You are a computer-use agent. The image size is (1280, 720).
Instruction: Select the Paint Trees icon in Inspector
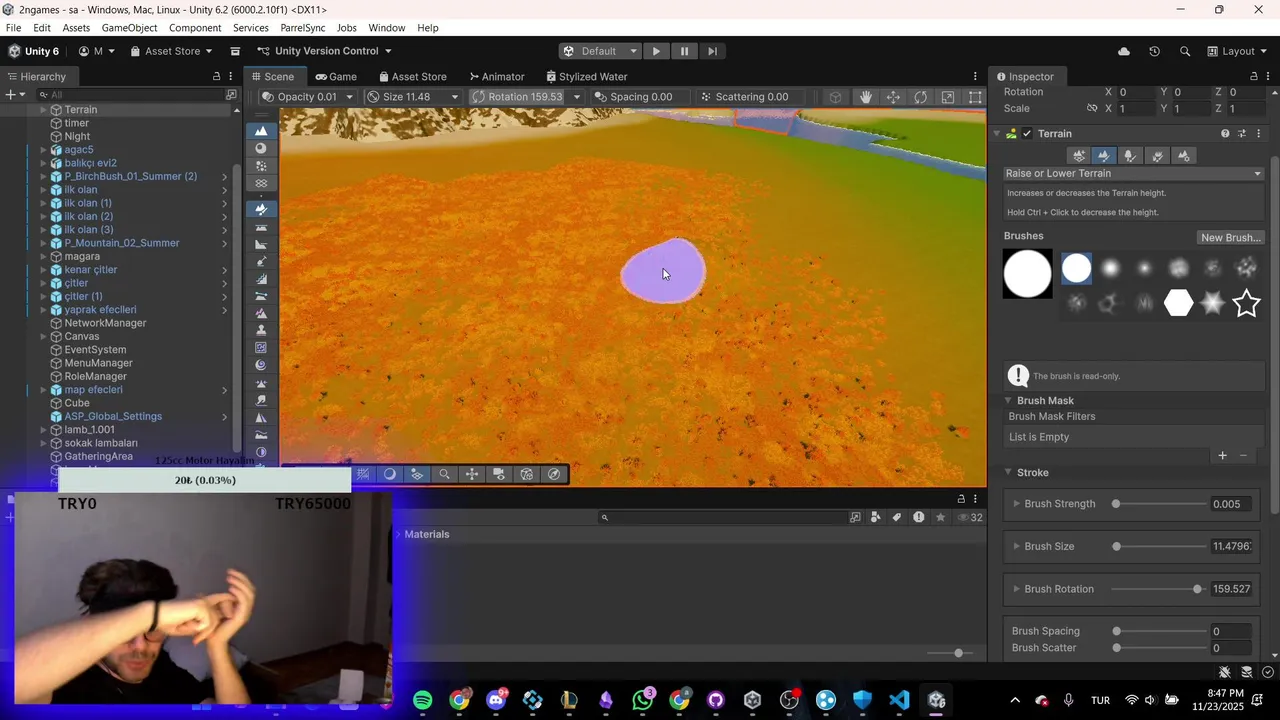point(1130,156)
